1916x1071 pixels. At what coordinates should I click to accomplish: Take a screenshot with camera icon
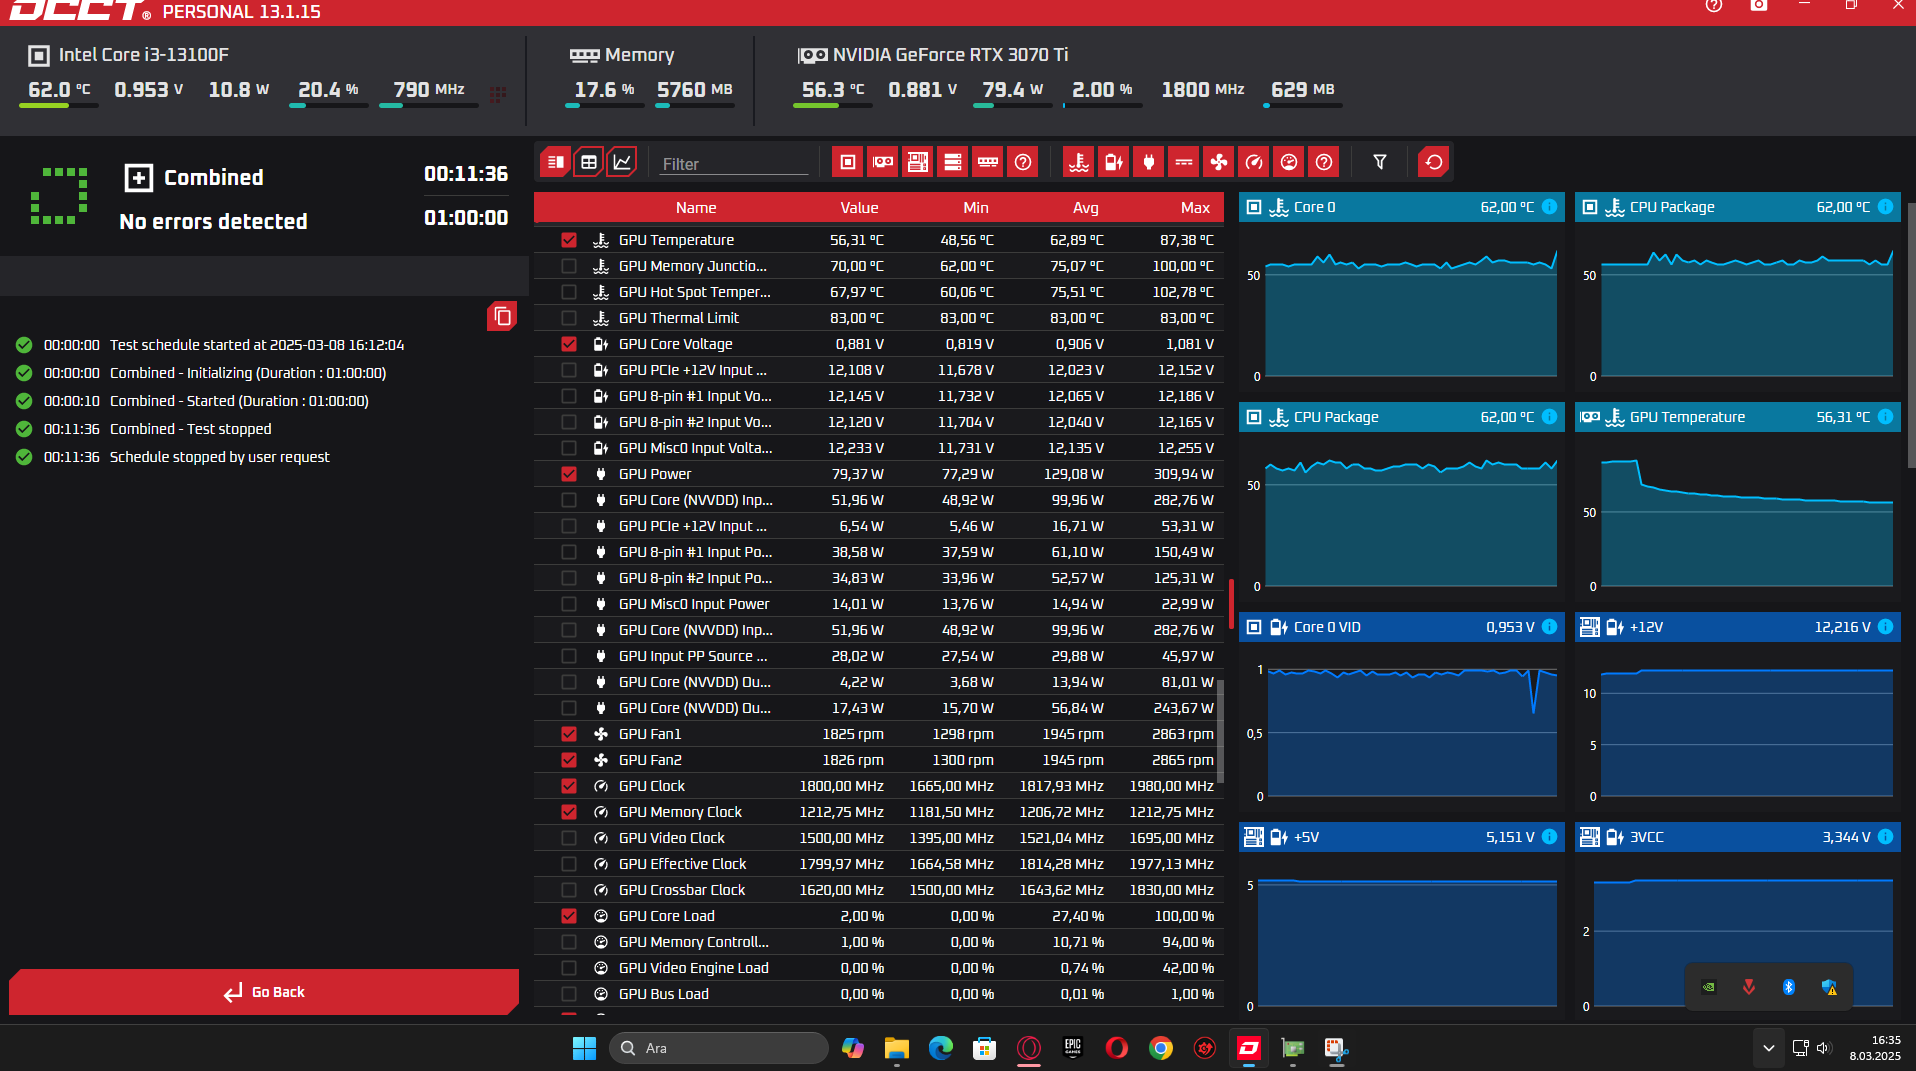(x=1759, y=6)
